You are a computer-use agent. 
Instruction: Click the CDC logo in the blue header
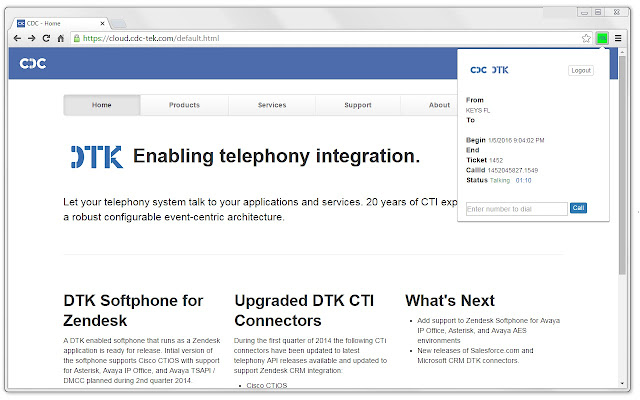point(33,63)
